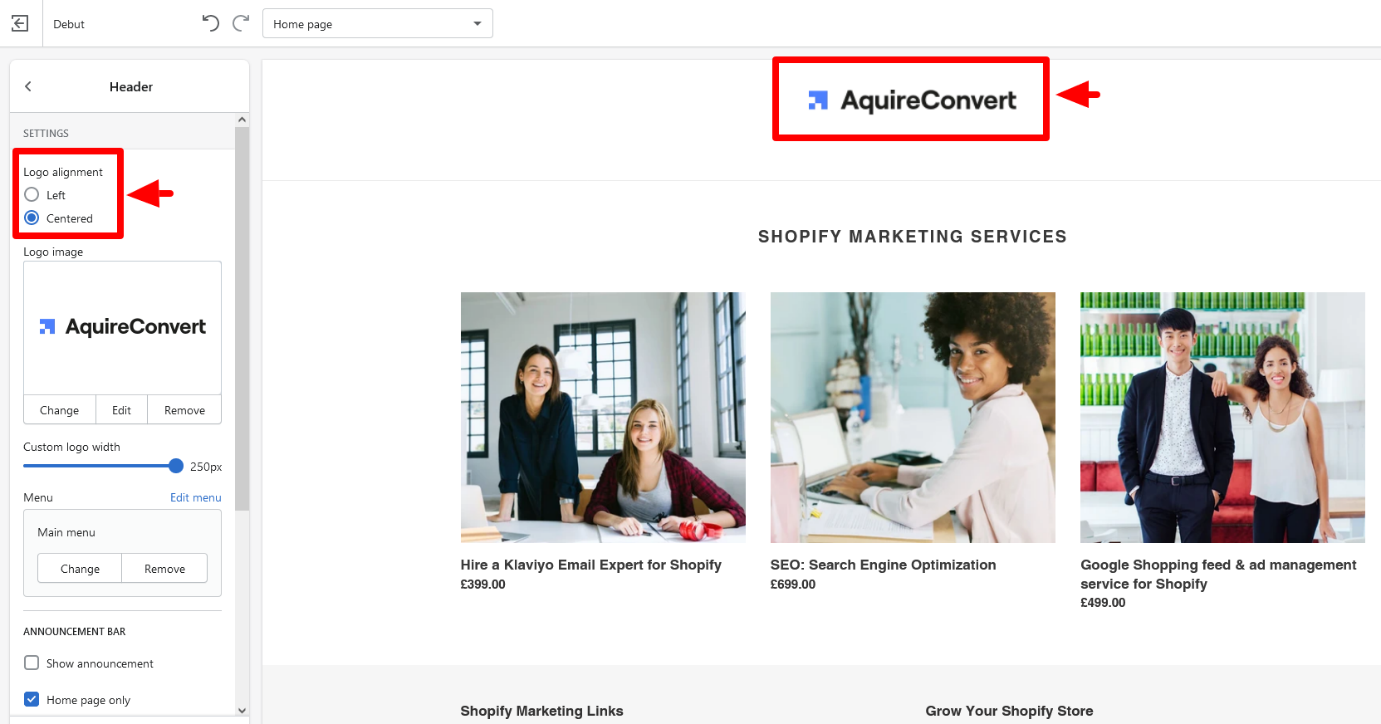1381x724 pixels.
Task: Click Change under Logo image
Action: click(x=59, y=410)
